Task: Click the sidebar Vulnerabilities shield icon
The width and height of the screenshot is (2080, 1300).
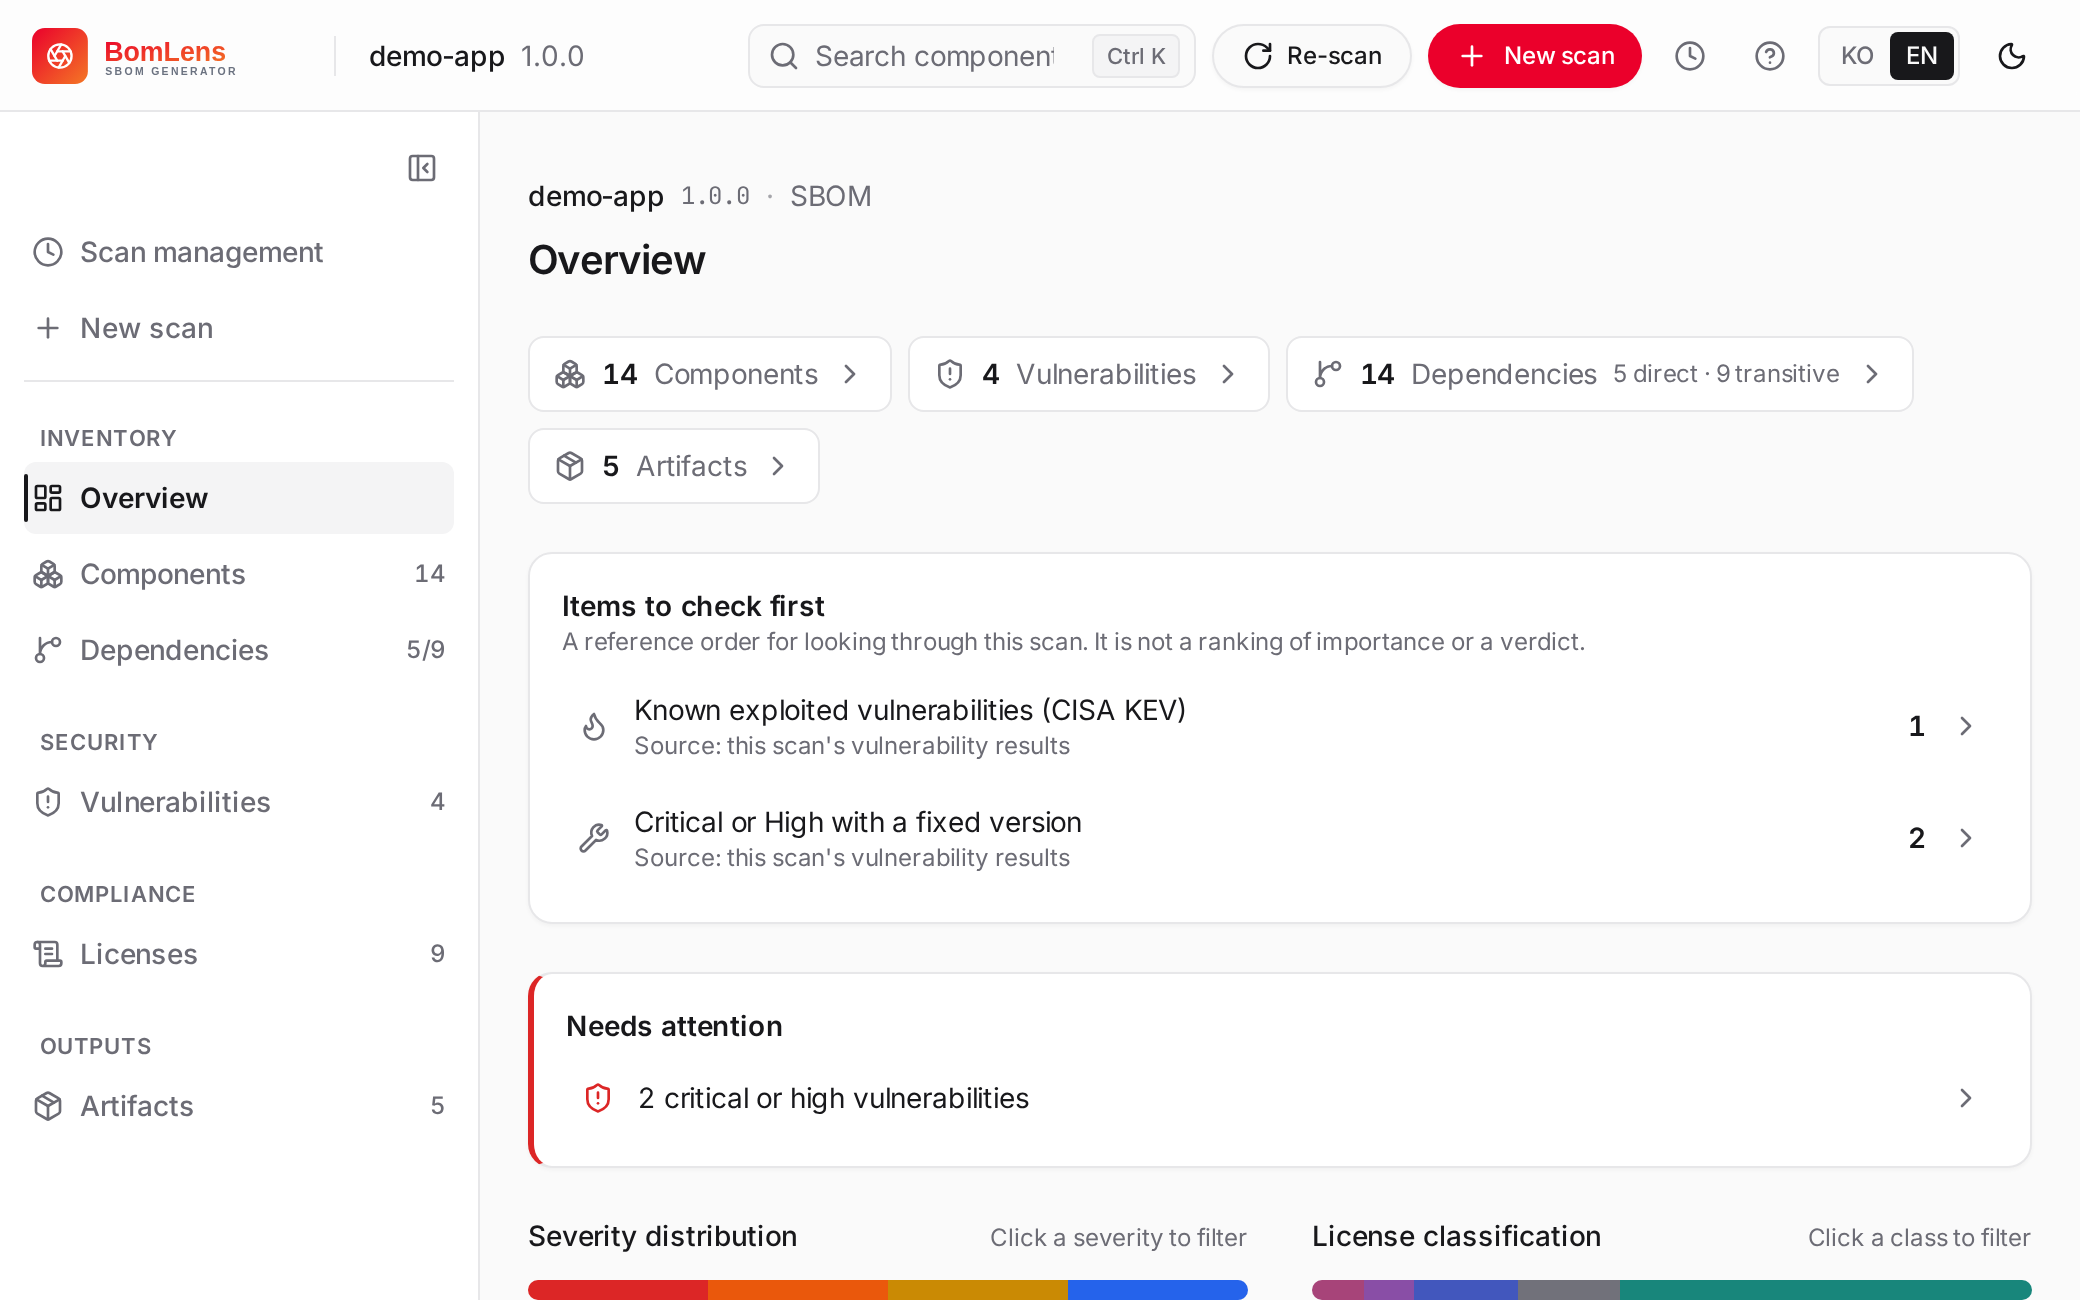Action: point(48,802)
